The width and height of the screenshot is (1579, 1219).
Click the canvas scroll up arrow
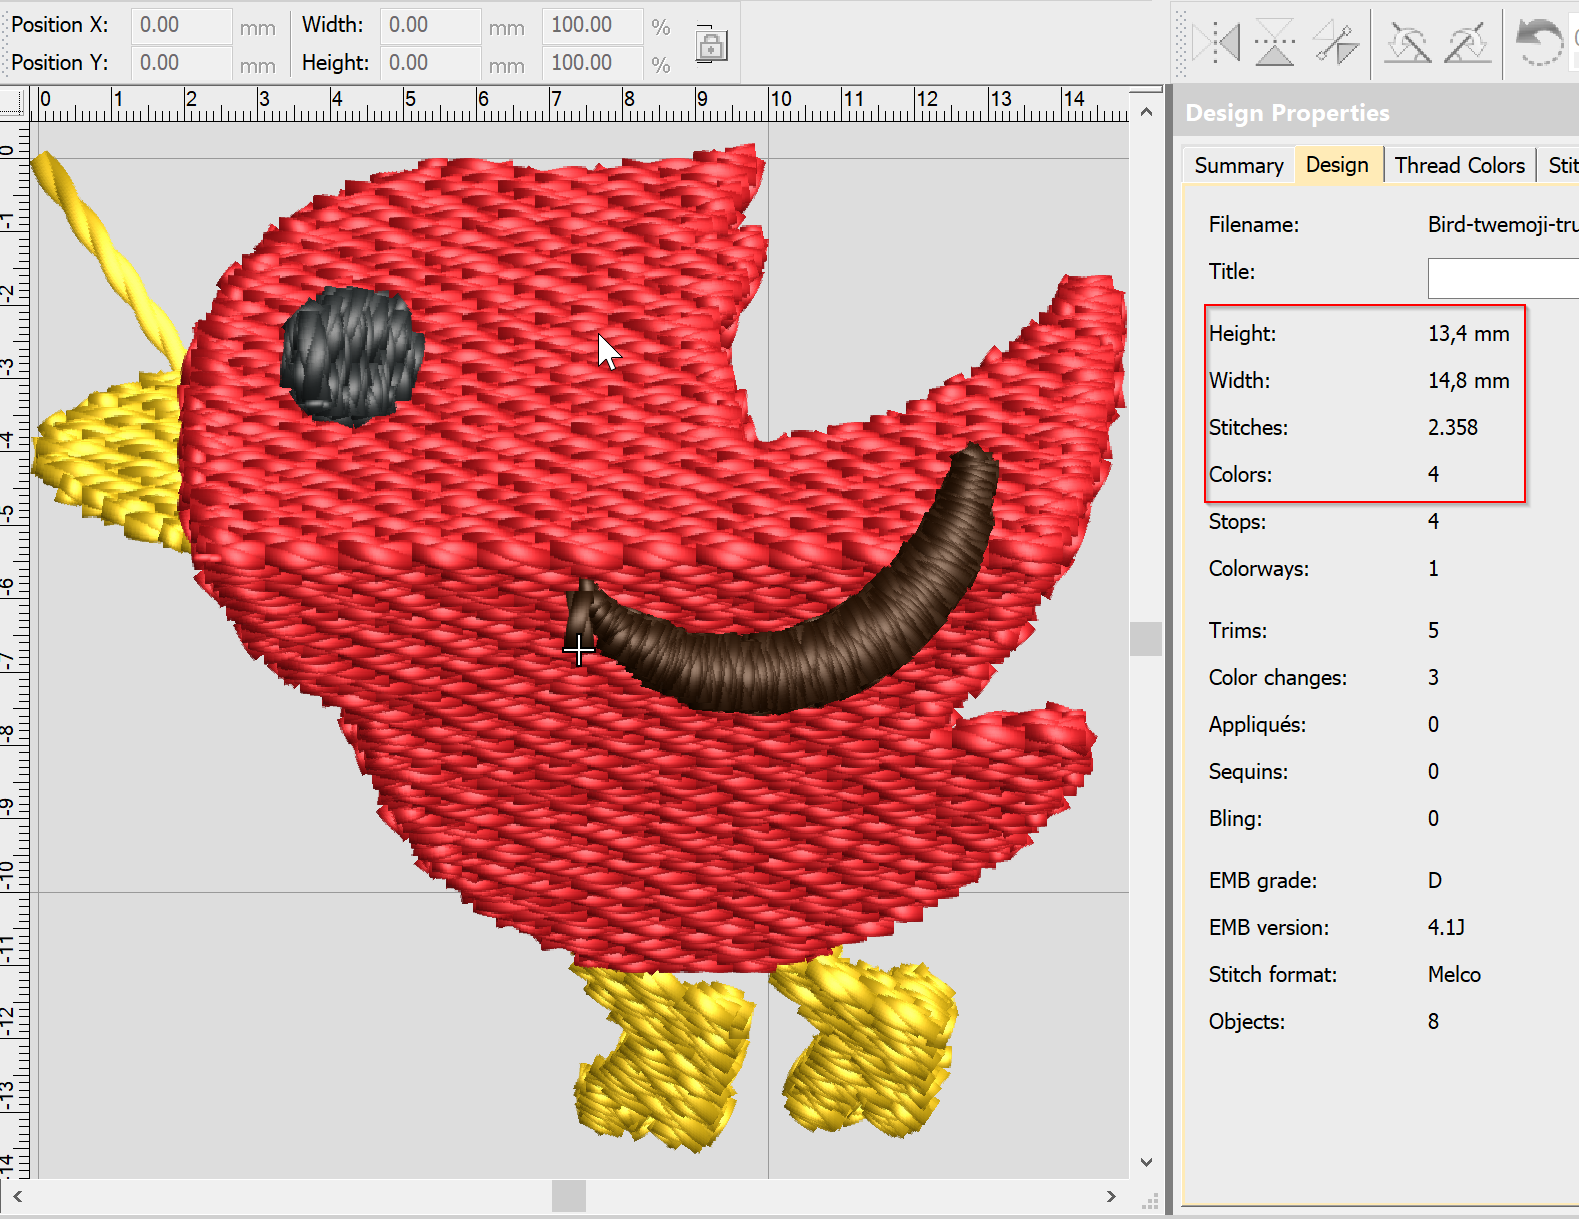click(x=1146, y=112)
